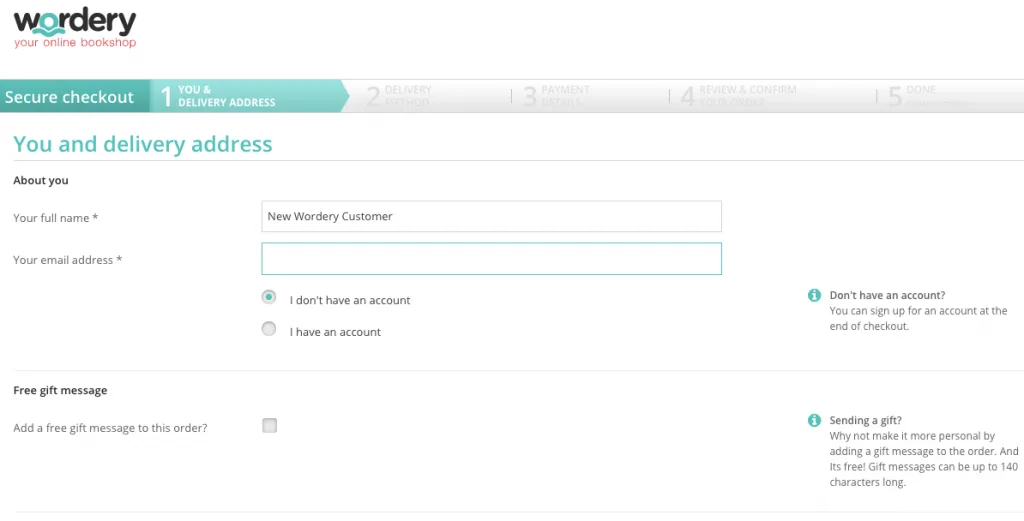Click the 'Your full name *' field label
The image size is (1024, 521).
[x=56, y=218]
